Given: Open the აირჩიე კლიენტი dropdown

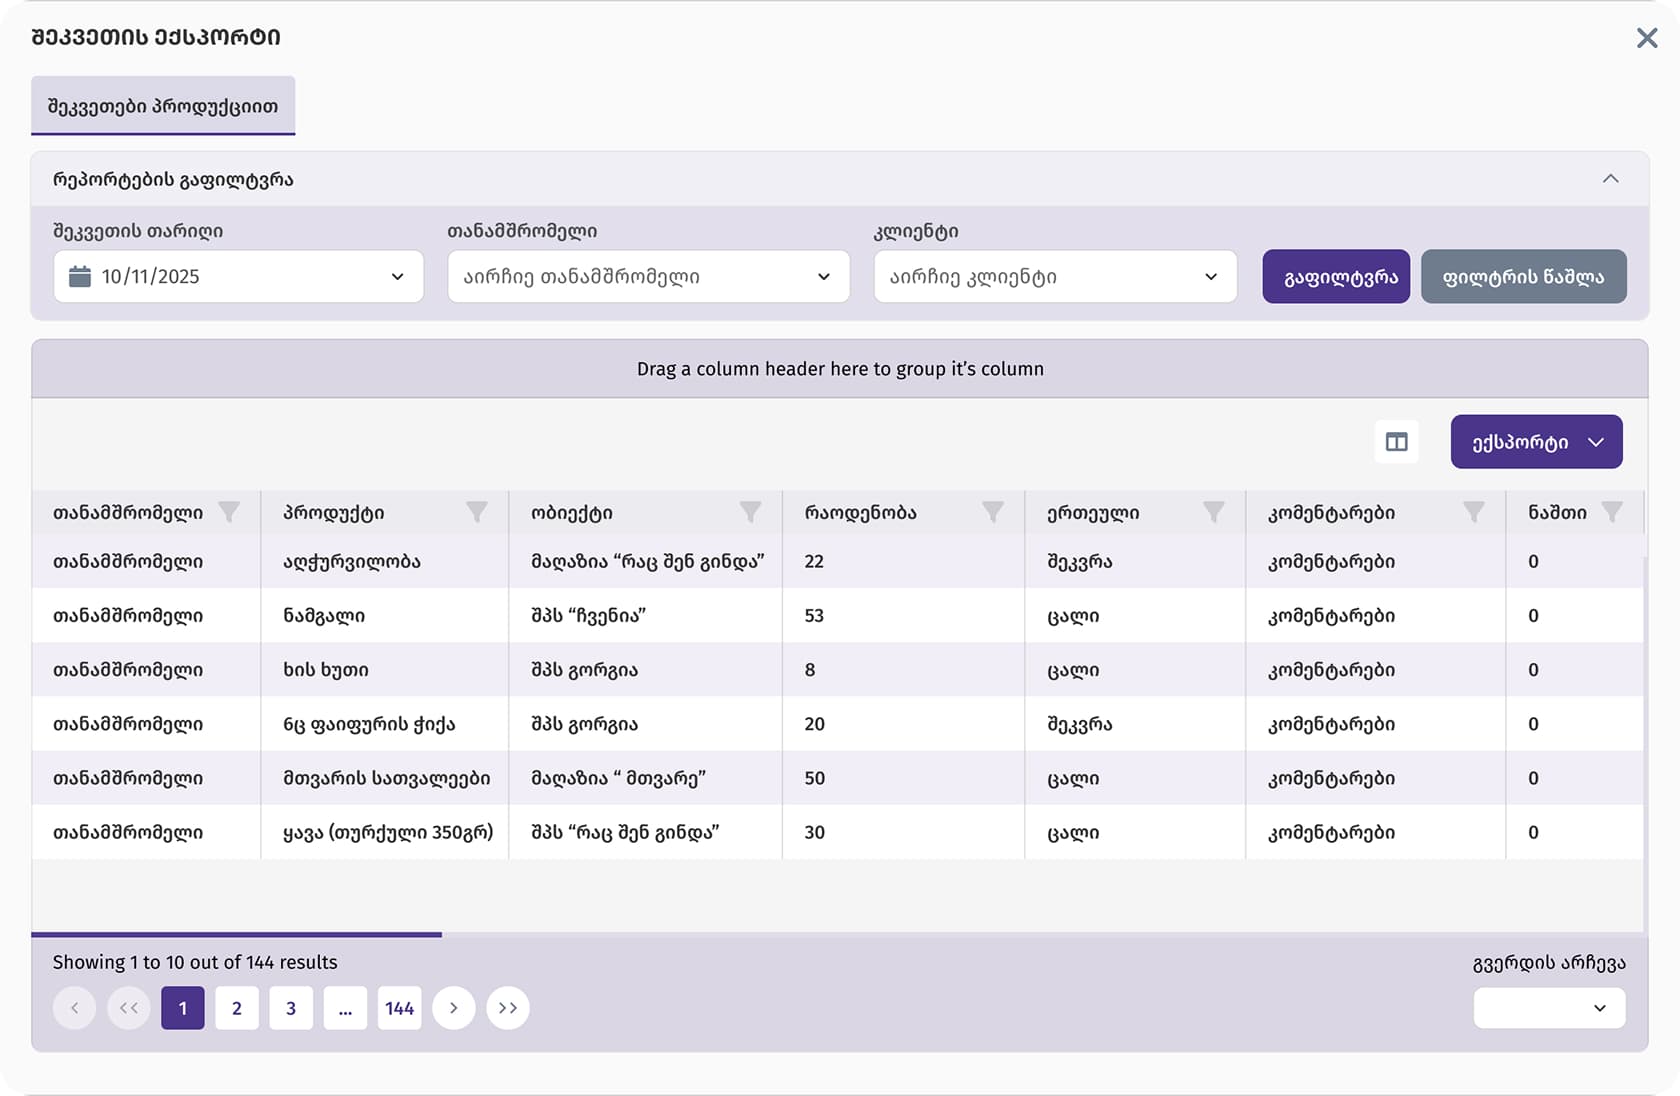Looking at the screenshot, I should click(x=1055, y=276).
